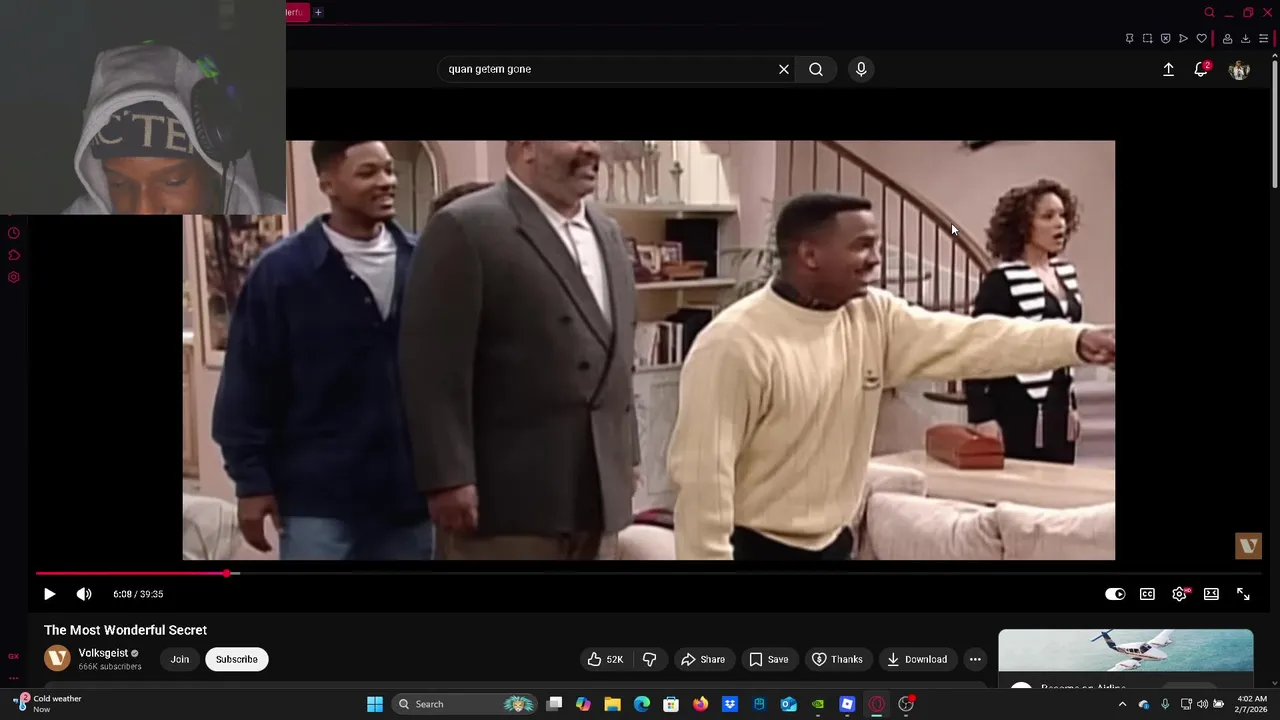Viewport: 1280px width, 720px height.
Task: Click the taskbar Search box
Action: click(465, 704)
